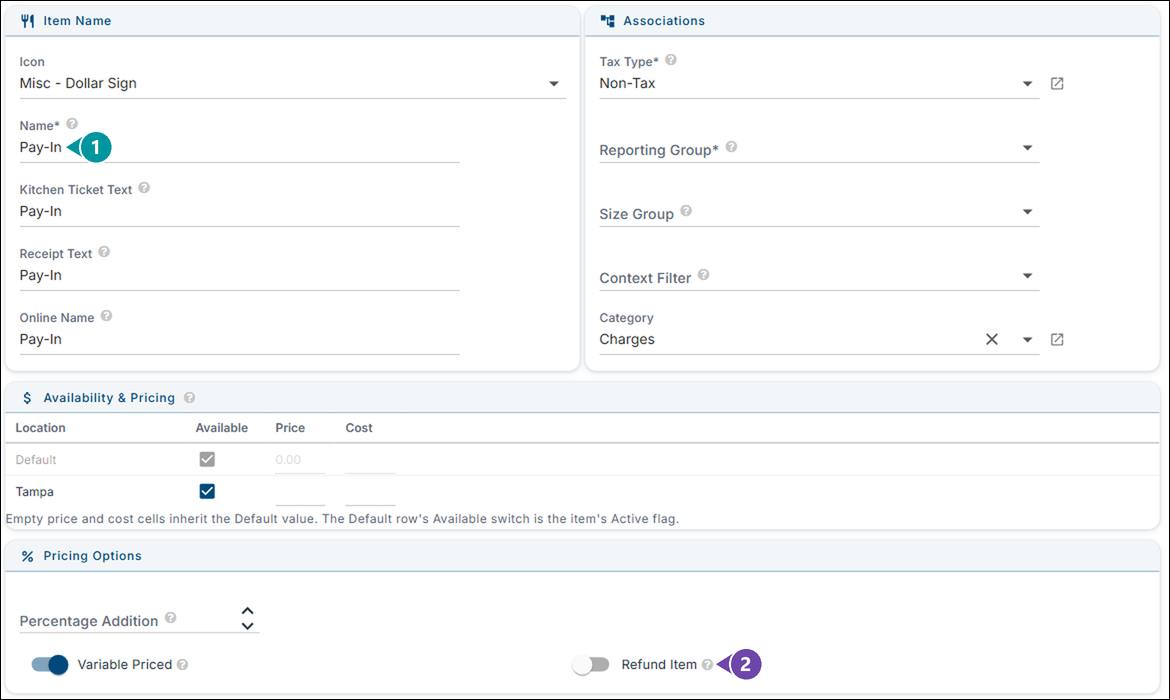Screen dimensions: 1170x700
Task: Click help icon next to Refund Item
Action: [707, 664]
